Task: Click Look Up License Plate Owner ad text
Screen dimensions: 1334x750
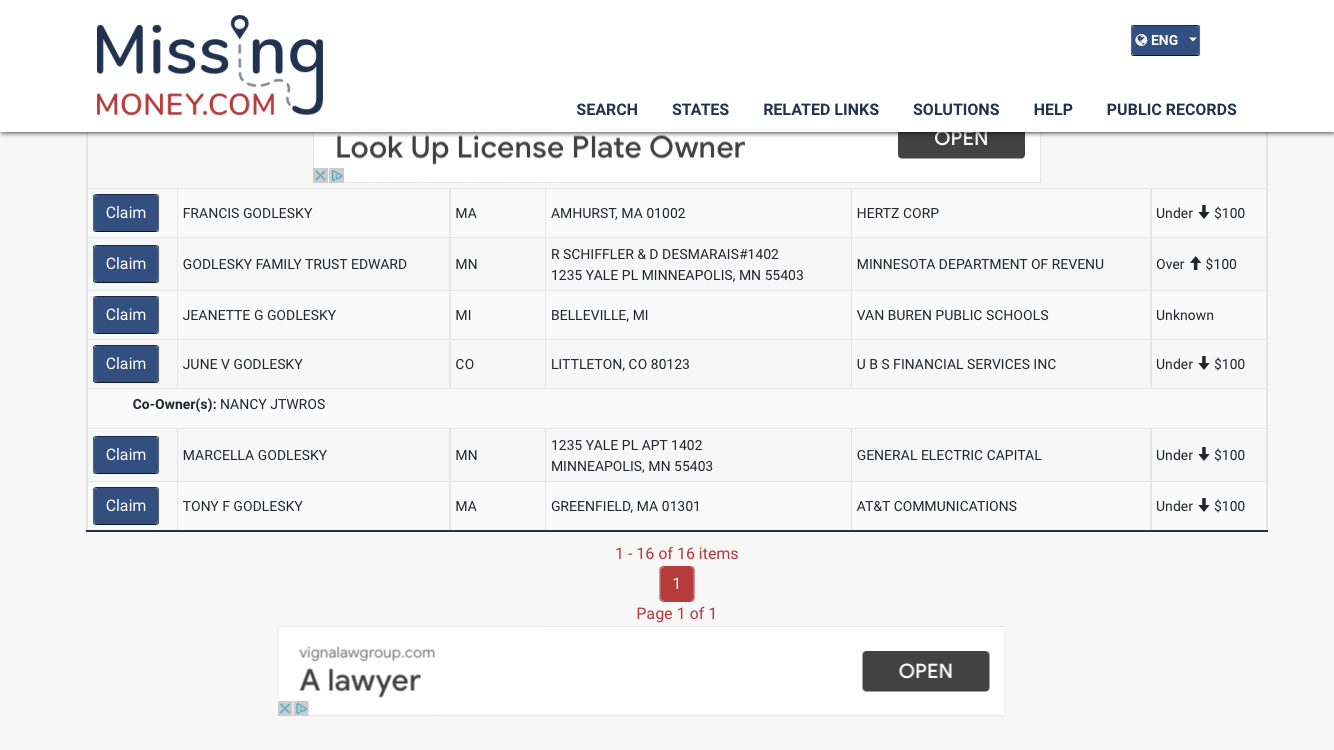Action: click(x=540, y=148)
